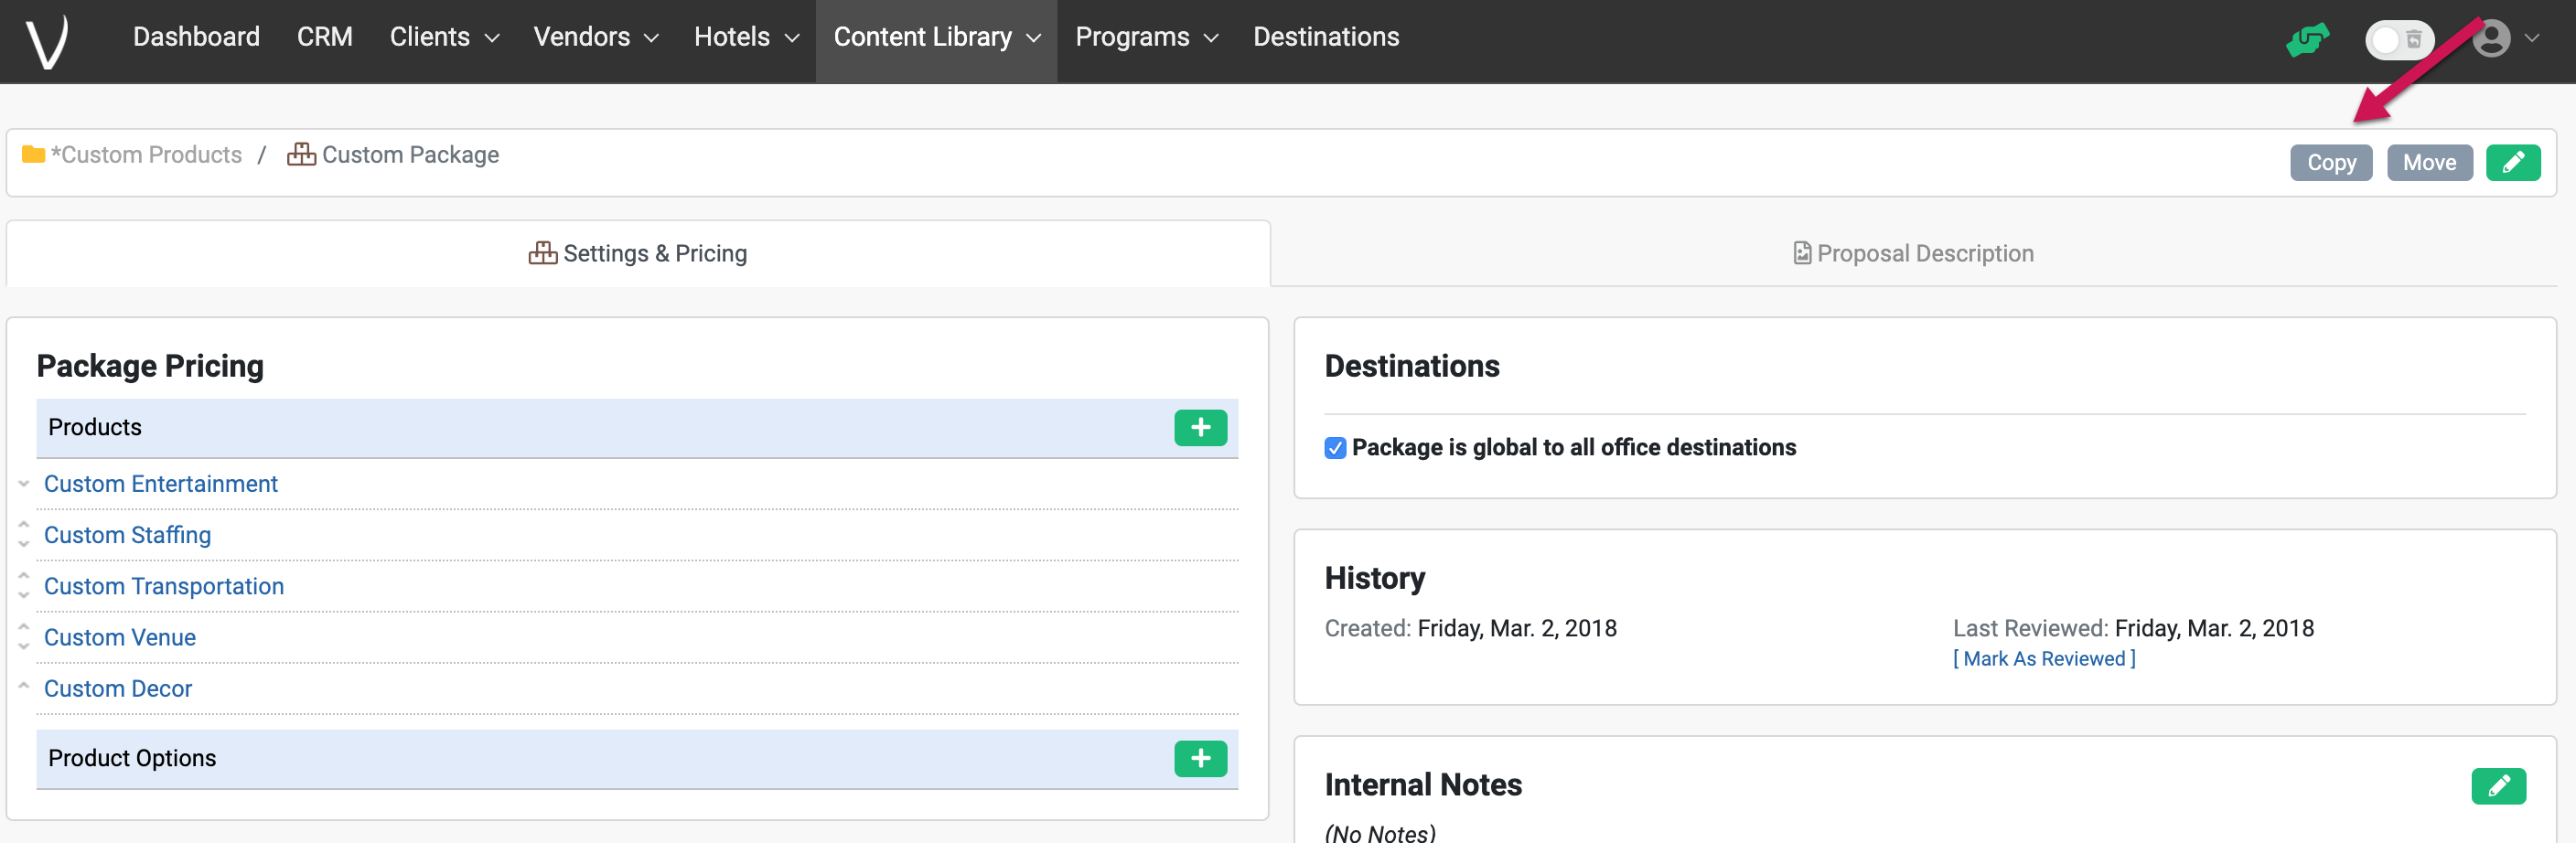2576x843 pixels.
Task: Open the Custom Staffing product link
Action: [x=128, y=535]
